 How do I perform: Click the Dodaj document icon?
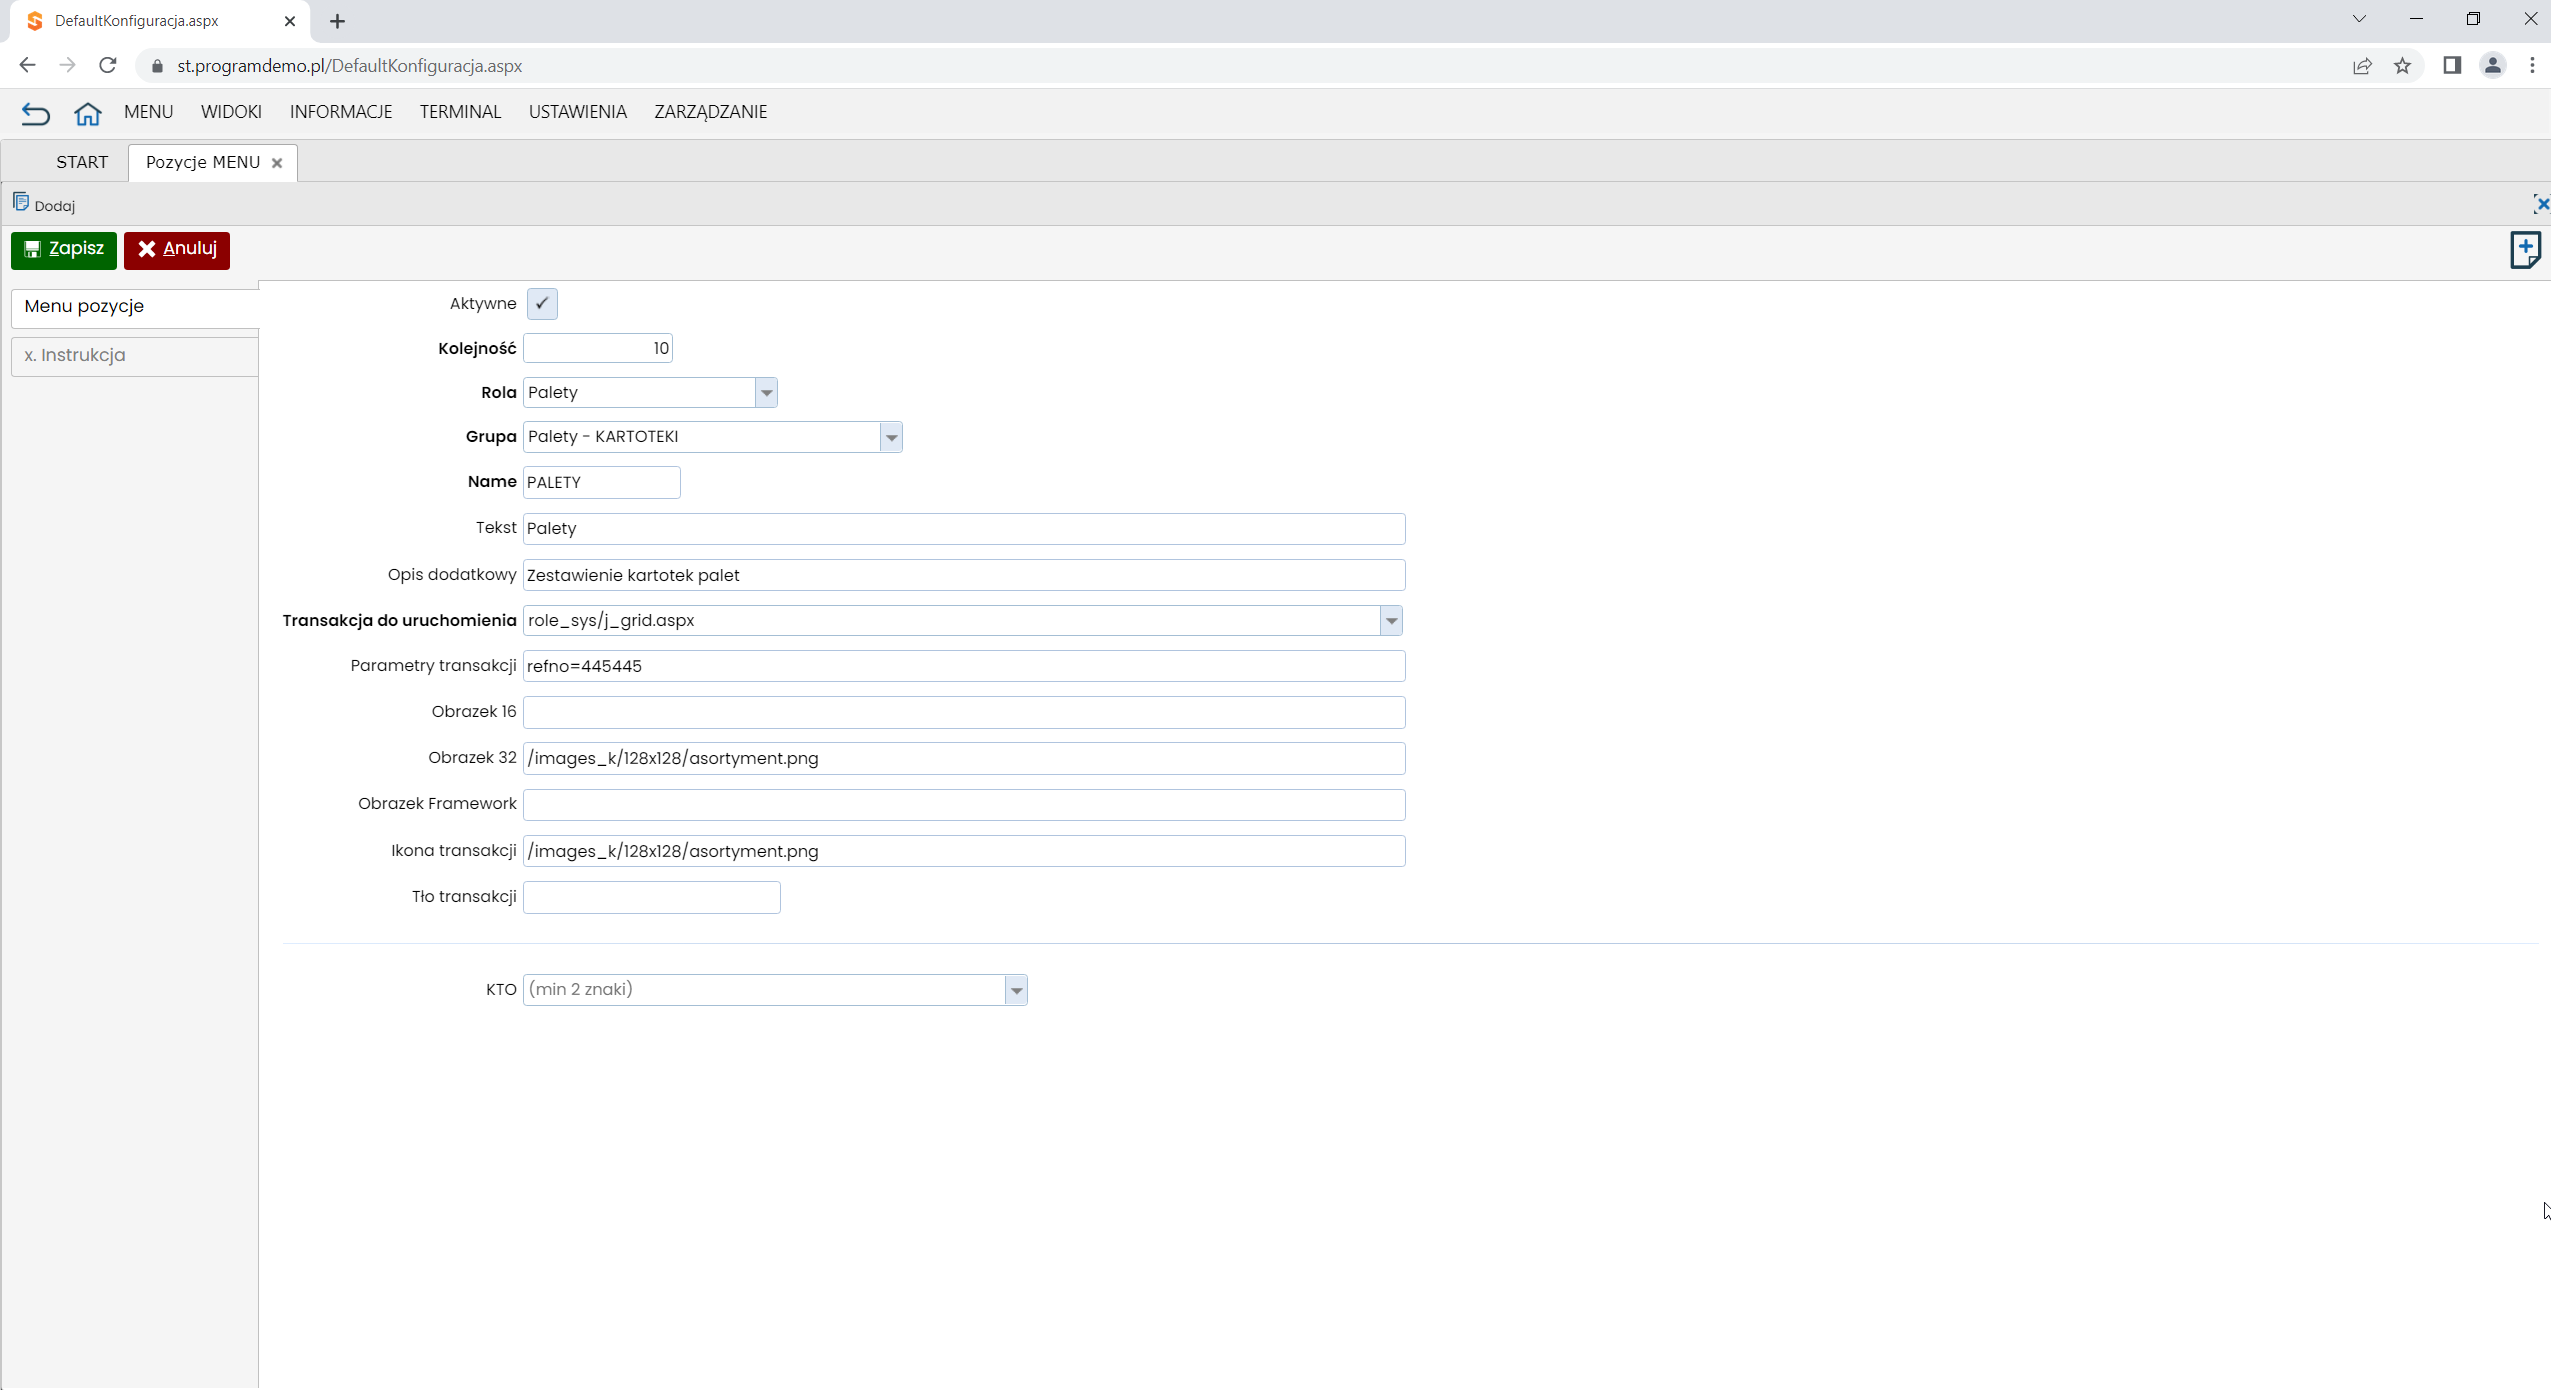pos(21,203)
